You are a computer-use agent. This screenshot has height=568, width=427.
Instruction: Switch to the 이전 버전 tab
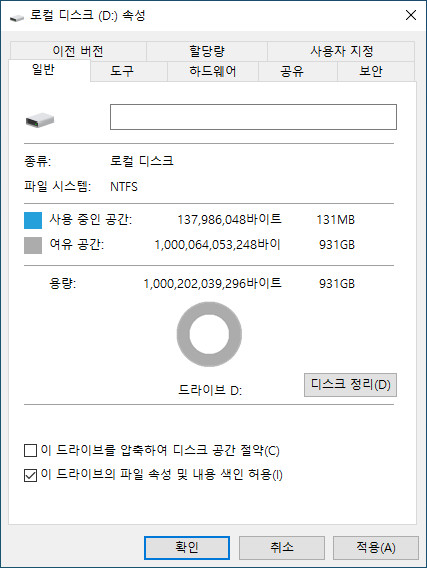point(78,51)
